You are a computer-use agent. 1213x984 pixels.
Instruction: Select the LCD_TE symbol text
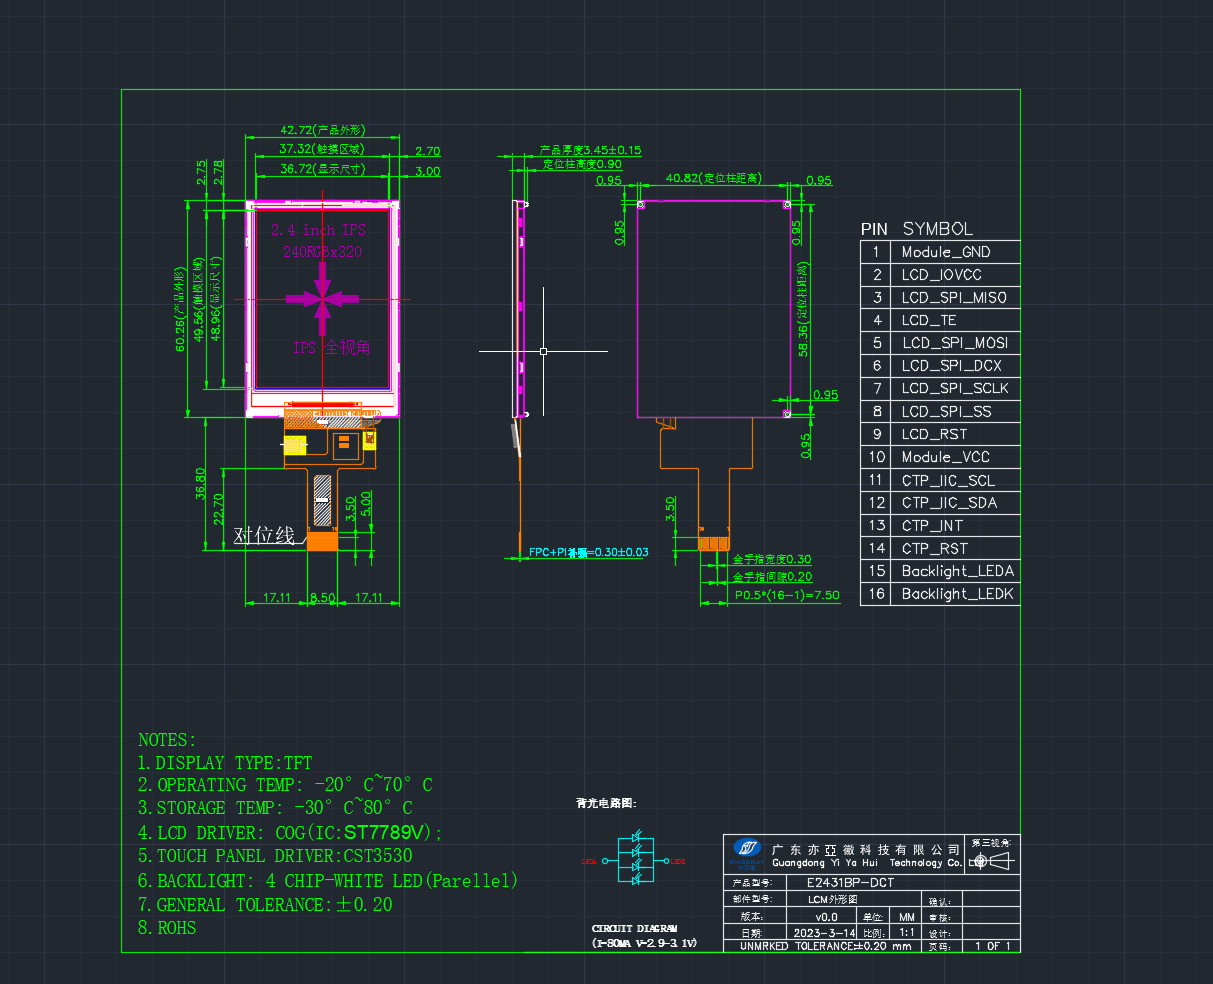click(x=929, y=321)
